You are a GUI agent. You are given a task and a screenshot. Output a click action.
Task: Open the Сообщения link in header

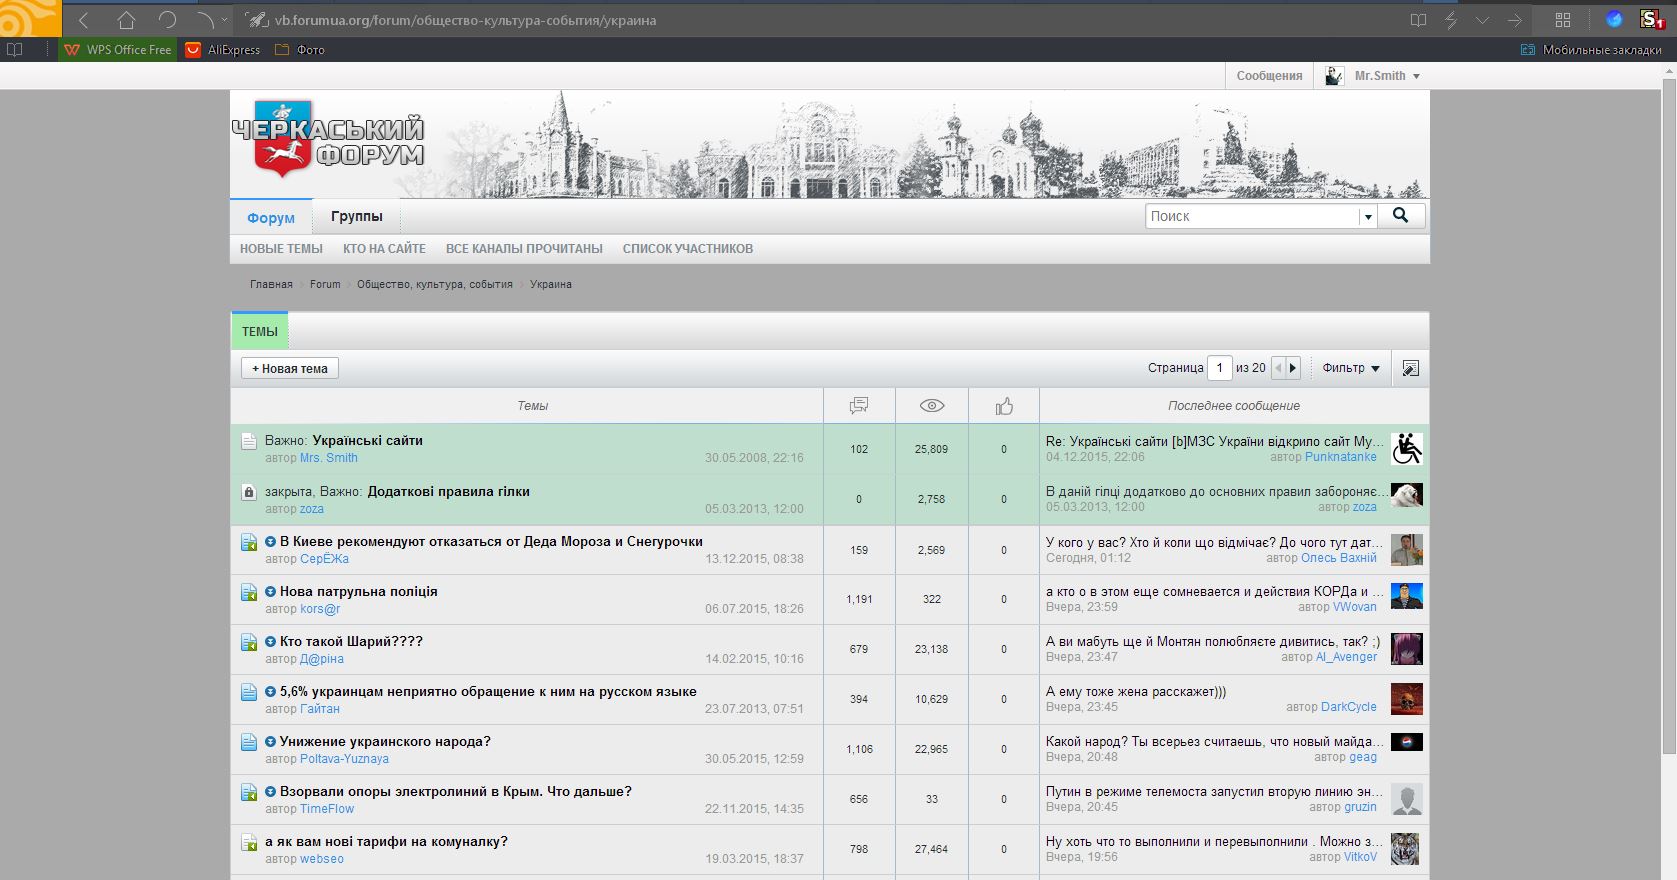pos(1269,76)
